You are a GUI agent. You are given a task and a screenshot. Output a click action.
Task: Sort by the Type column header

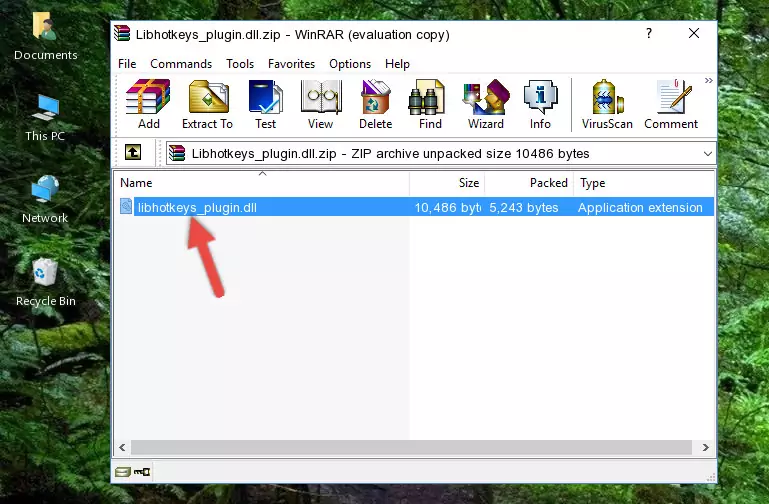(643, 183)
